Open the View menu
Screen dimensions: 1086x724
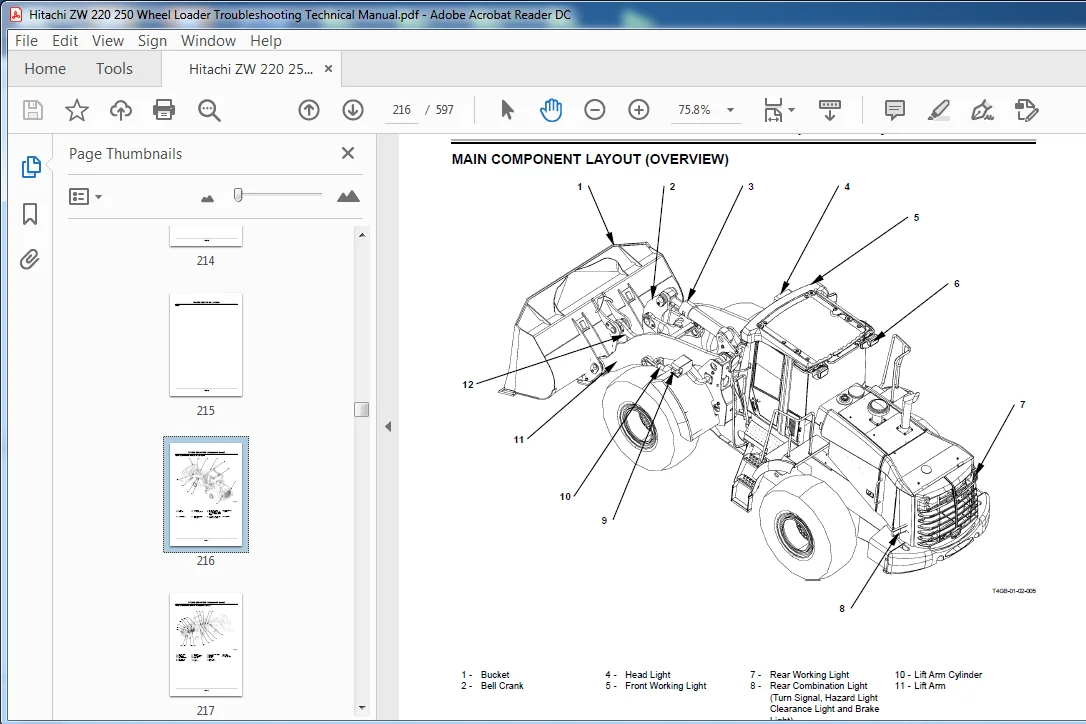[108, 41]
